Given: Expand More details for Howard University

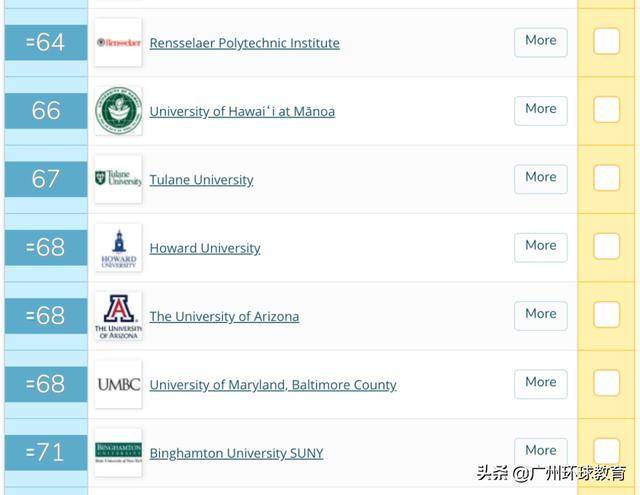Looking at the screenshot, I should (x=540, y=246).
